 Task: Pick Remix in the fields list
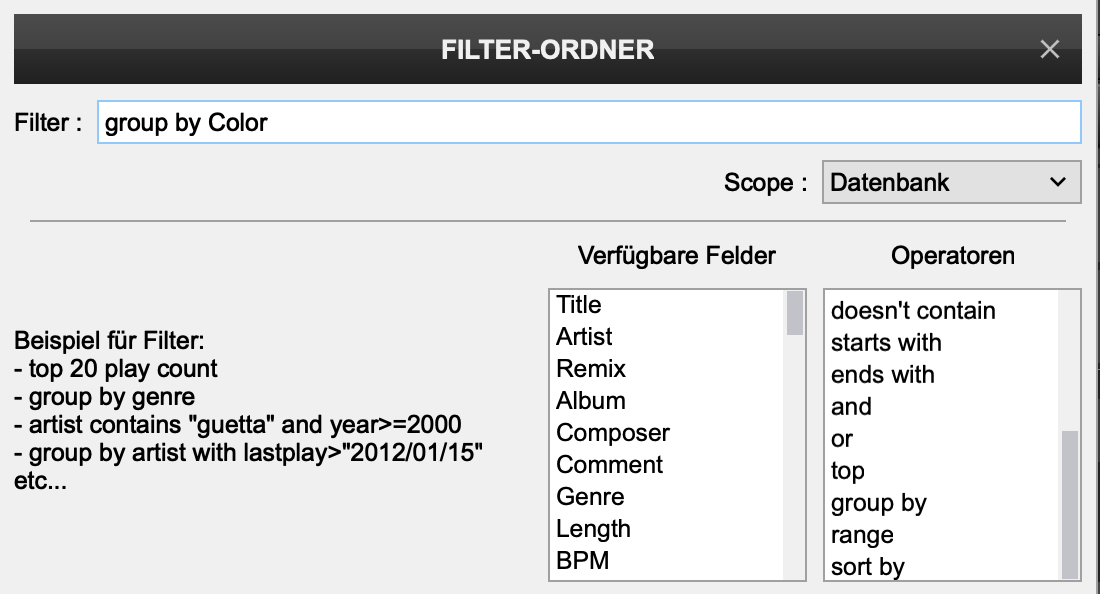pyautogui.click(x=591, y=369)
